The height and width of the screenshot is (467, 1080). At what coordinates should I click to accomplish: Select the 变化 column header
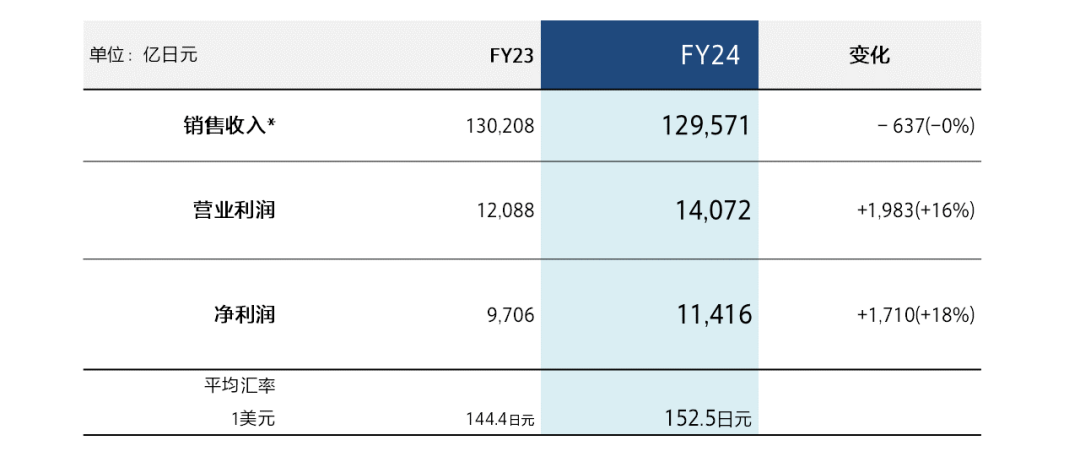point(868,55)
